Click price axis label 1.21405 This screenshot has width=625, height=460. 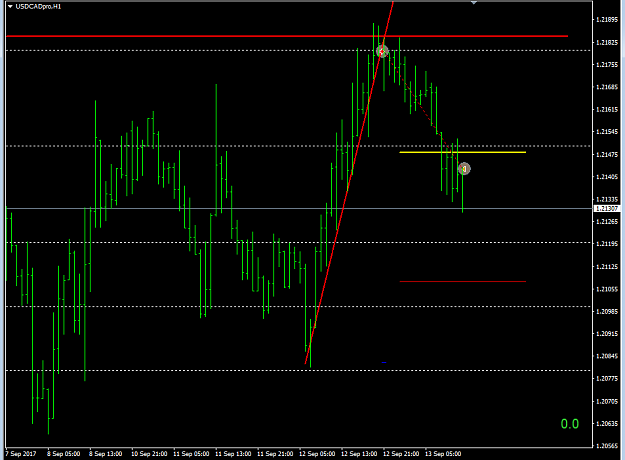click(607, 177)
